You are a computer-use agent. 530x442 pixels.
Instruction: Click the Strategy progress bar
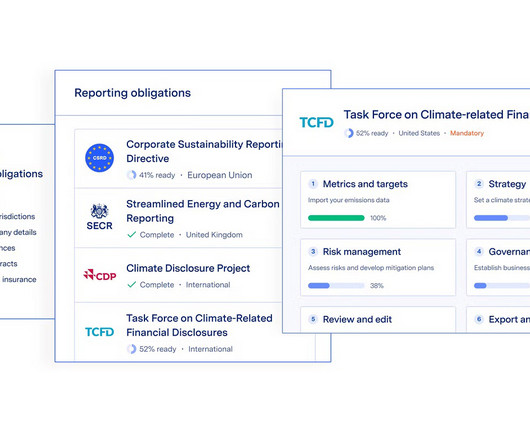click(x=502, y=218)
